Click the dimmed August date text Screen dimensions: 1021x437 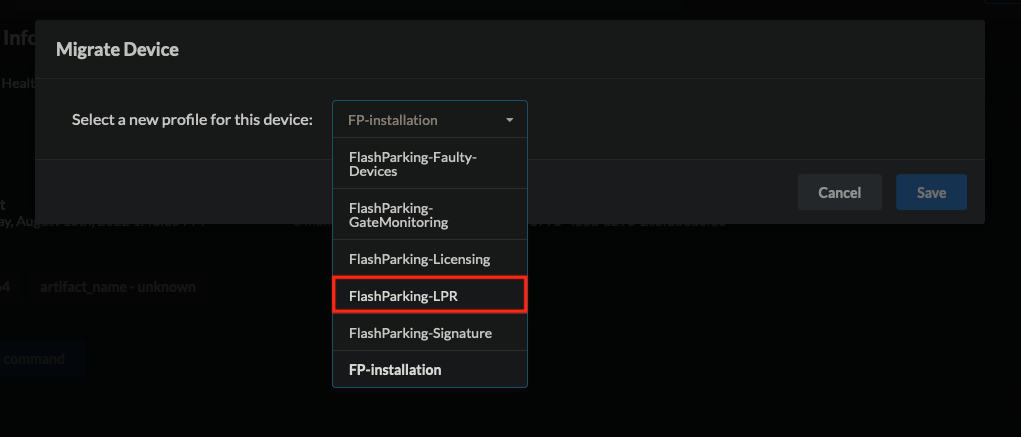pos(104,221)
